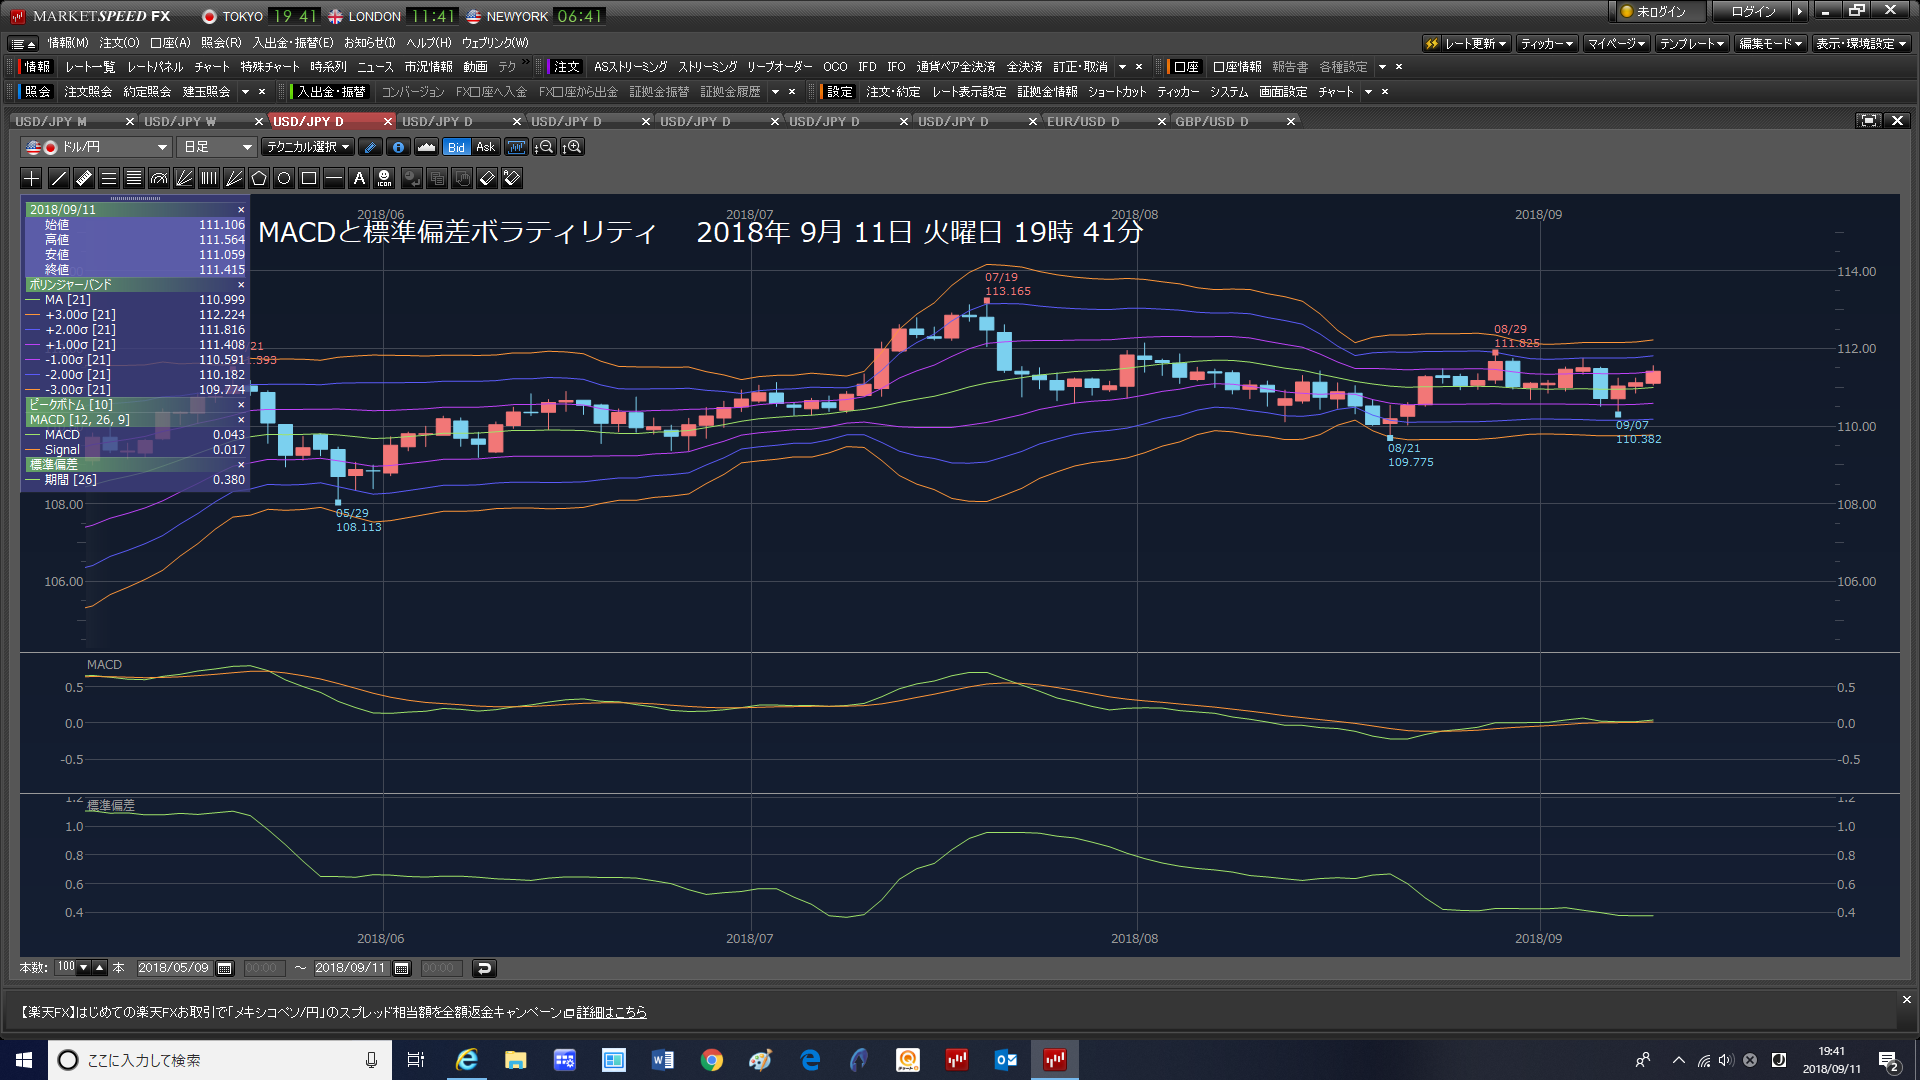
Task: Select the vertical lines time zone tool
Action: coord(209,178)
